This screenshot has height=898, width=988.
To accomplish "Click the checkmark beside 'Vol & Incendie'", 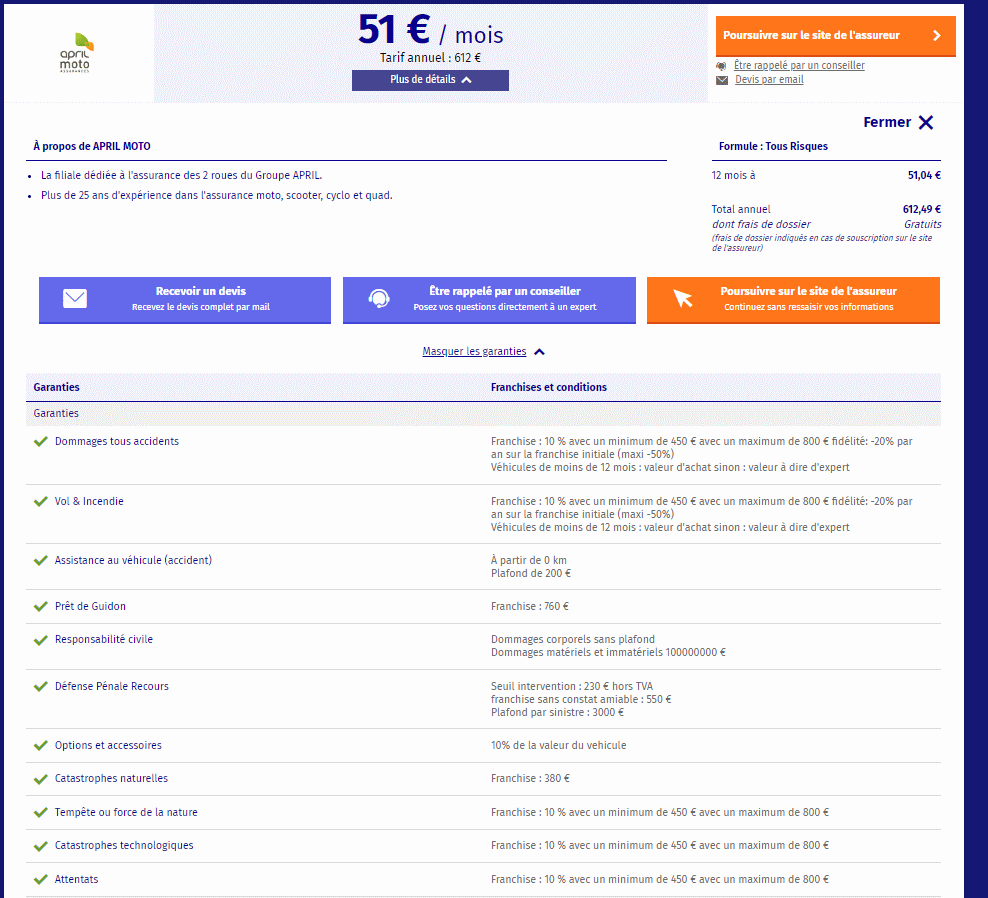I will (x=41, y=501).
